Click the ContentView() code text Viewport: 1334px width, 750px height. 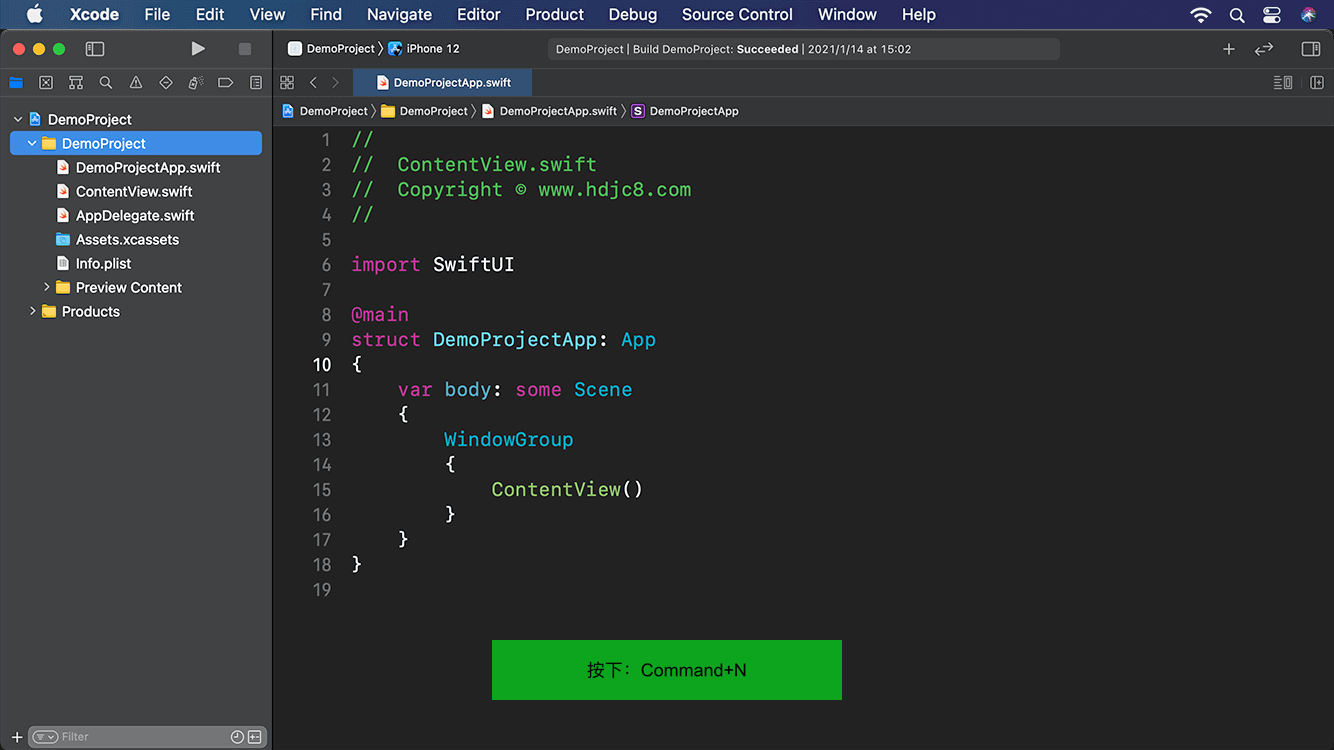567,489
